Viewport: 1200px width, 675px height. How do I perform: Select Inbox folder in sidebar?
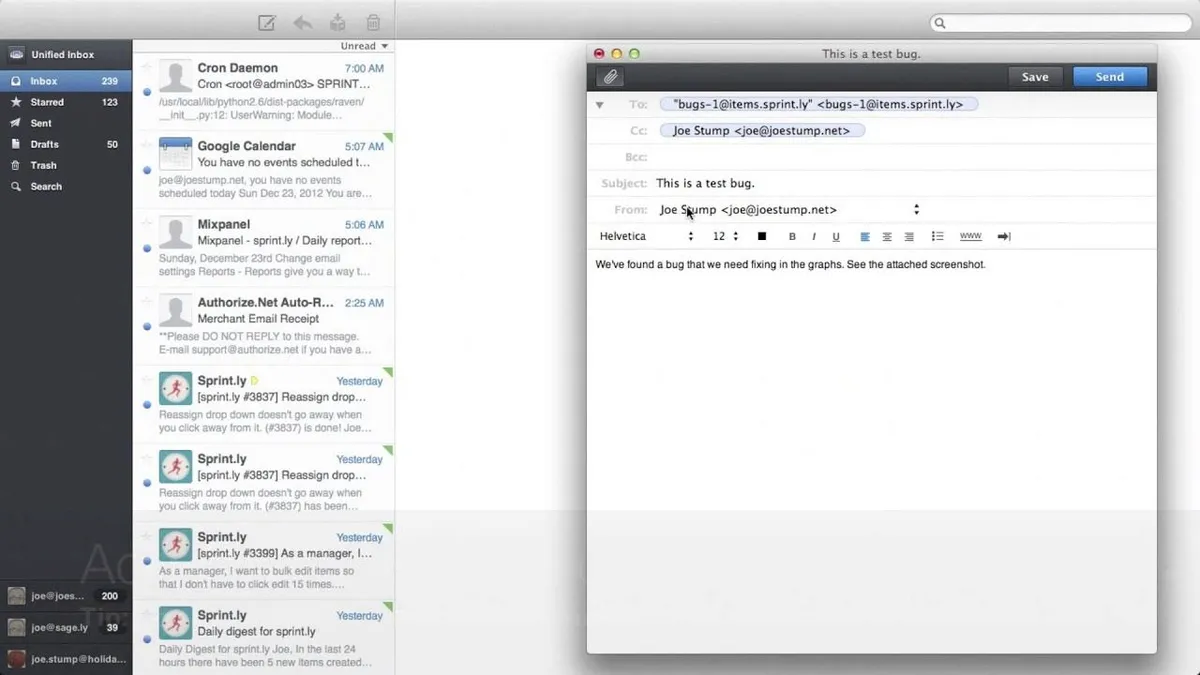[x=66, y=81]
